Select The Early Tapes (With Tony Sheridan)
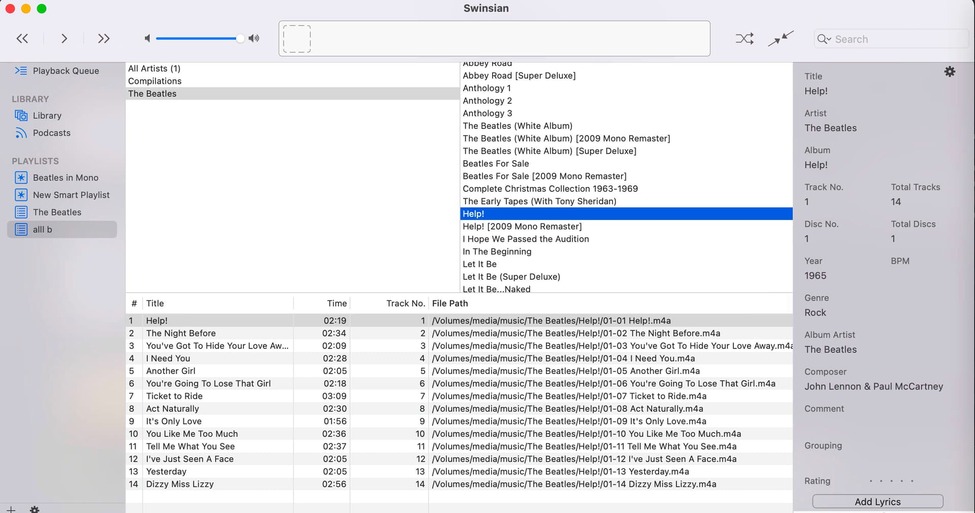The height and width of the screenshot is (513, 975). 626,201
